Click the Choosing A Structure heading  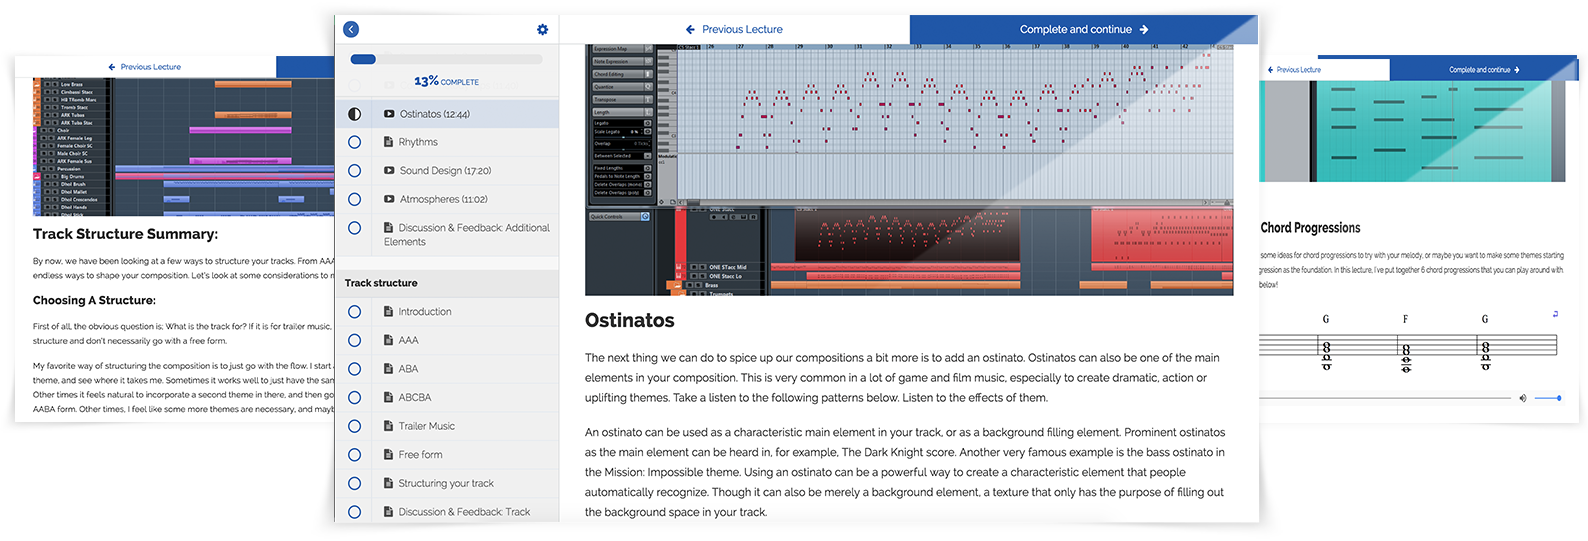coord(94,300)
